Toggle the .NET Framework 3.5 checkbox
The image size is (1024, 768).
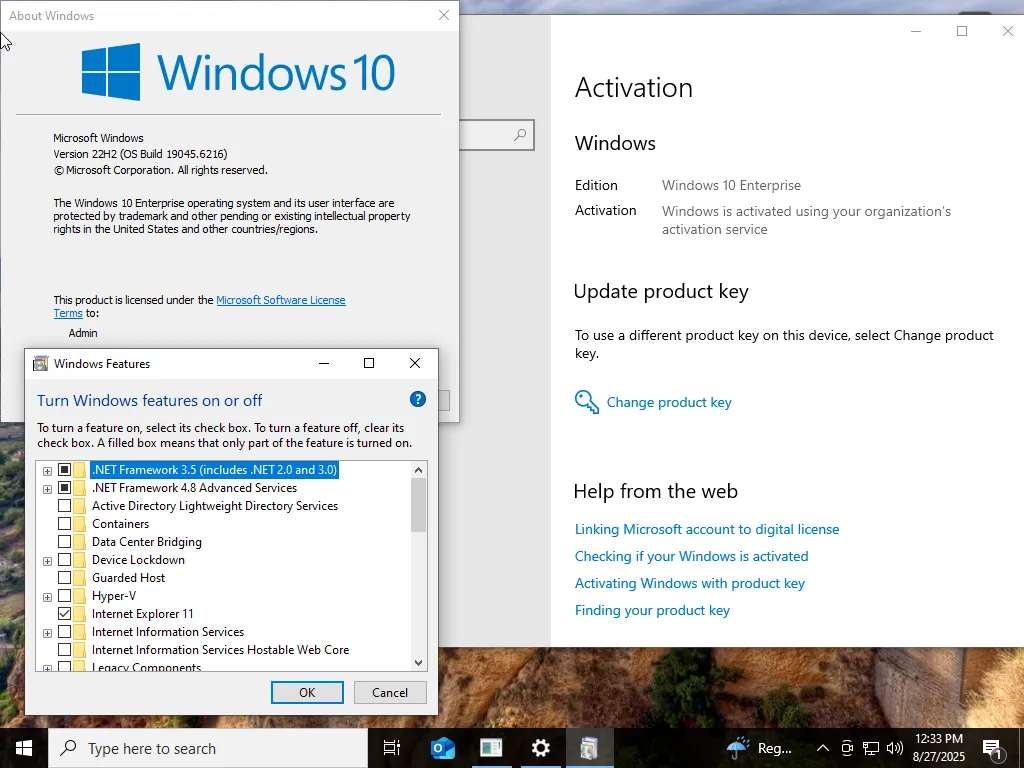64,470
